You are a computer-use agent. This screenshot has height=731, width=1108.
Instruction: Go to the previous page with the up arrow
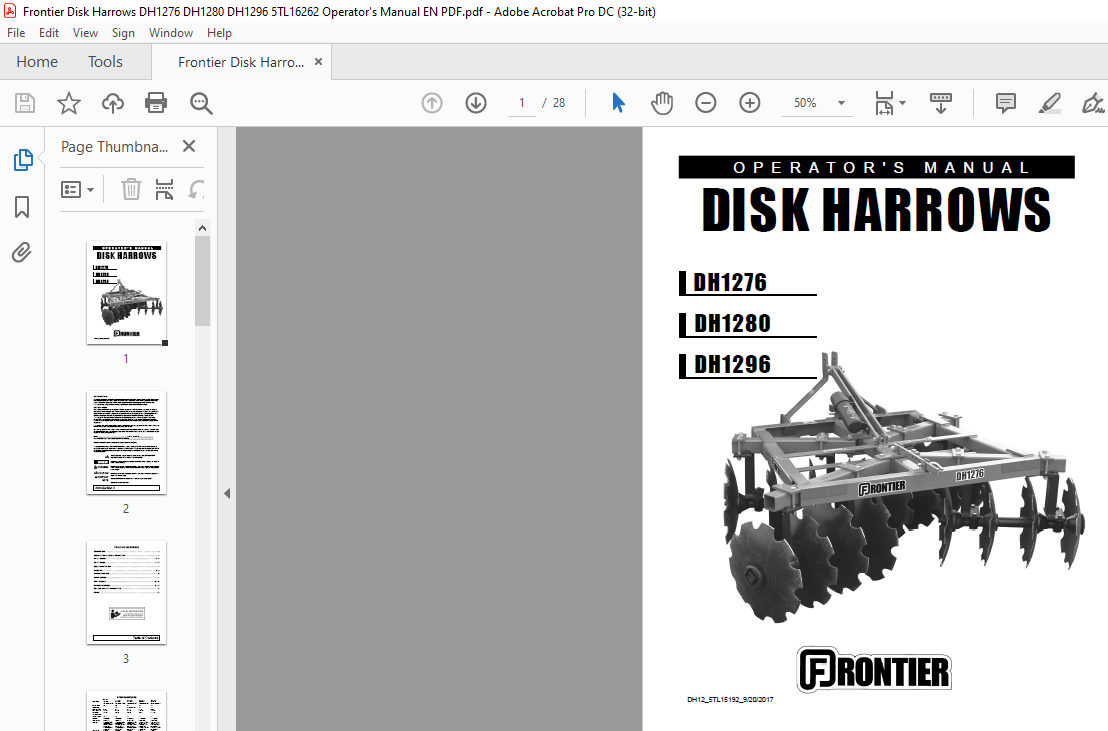pyautogui.click(x=432, y=103)
